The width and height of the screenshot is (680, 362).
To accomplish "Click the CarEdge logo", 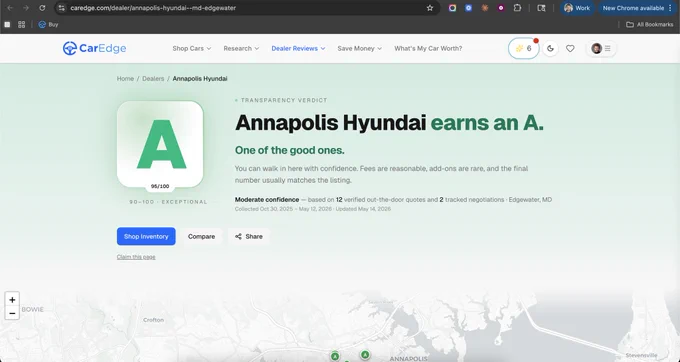I will [x=94, y=48].
